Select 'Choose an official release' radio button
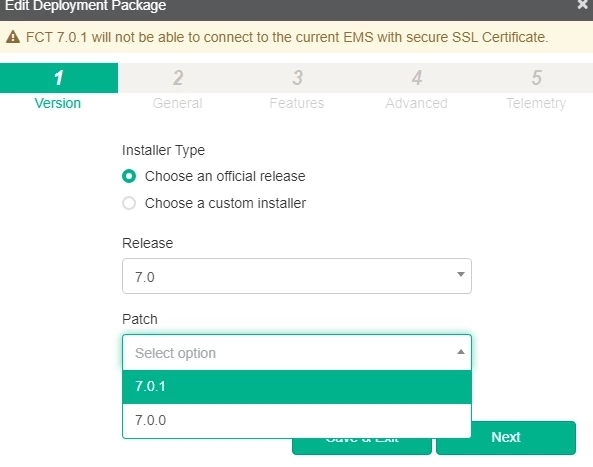 pyautogui.click(x=129, y=176)
